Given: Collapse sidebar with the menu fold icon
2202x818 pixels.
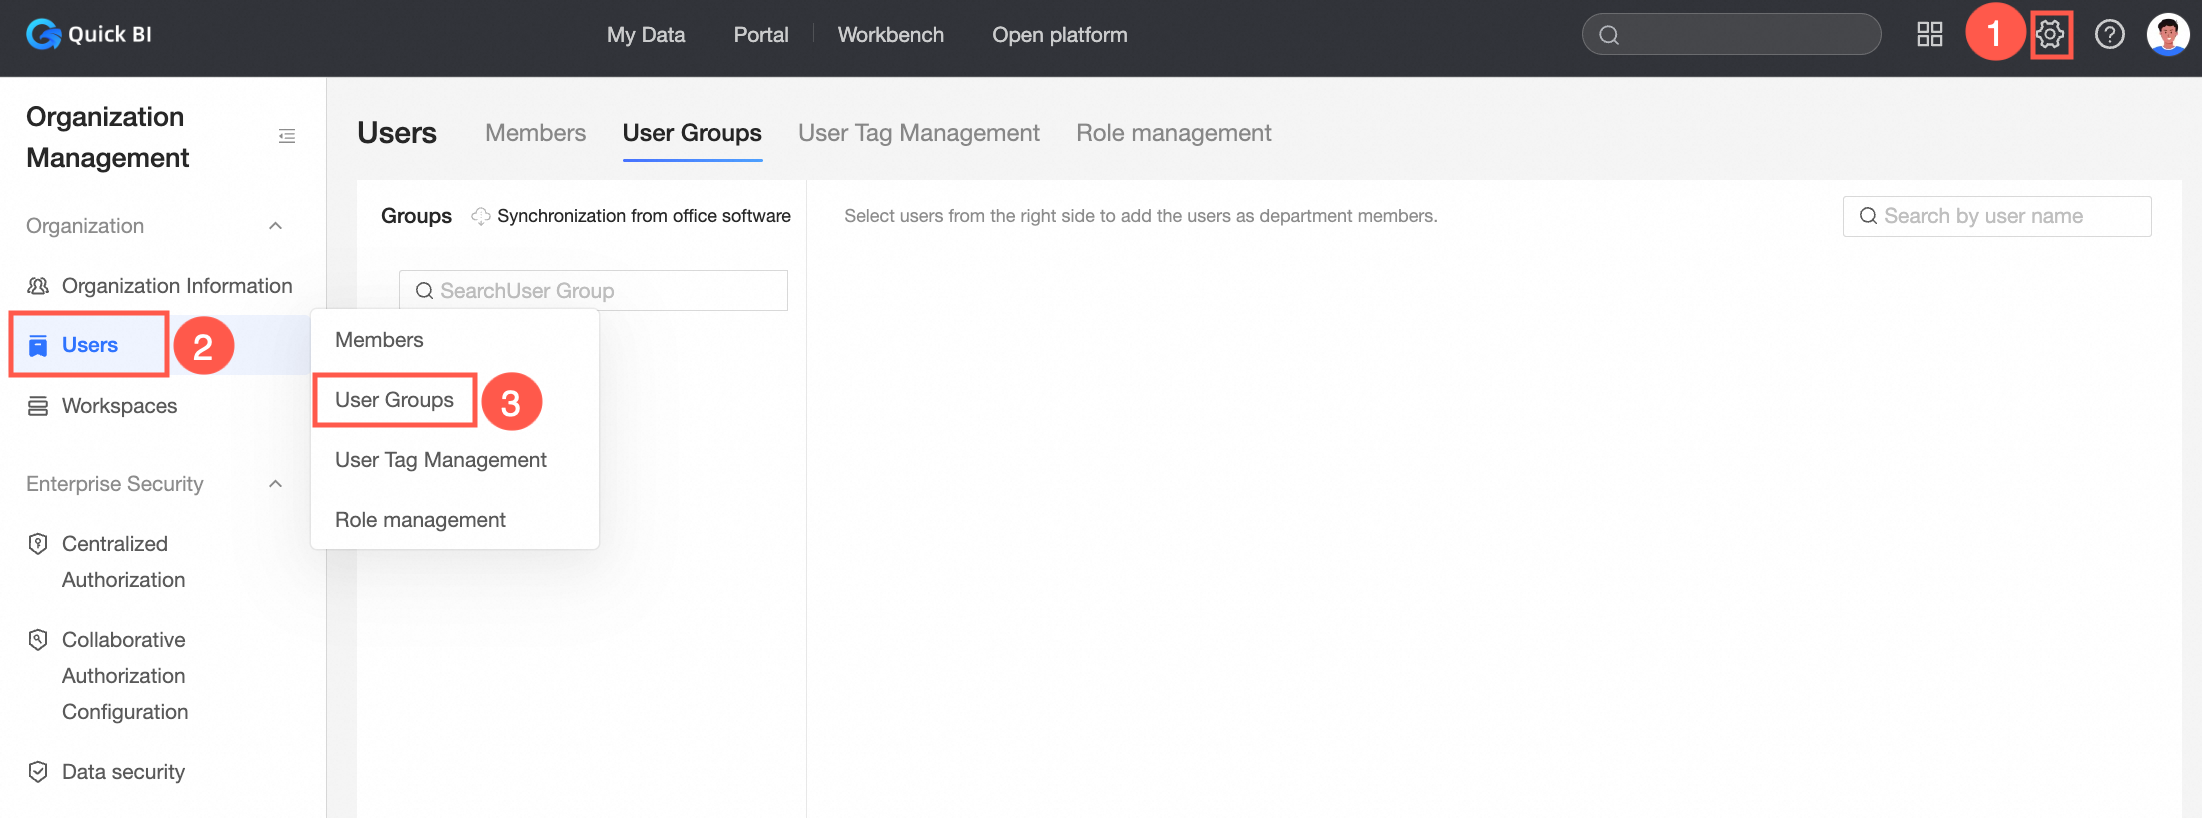Looking at the screenshot, I should pyautogui.click(x=287, y=136).
